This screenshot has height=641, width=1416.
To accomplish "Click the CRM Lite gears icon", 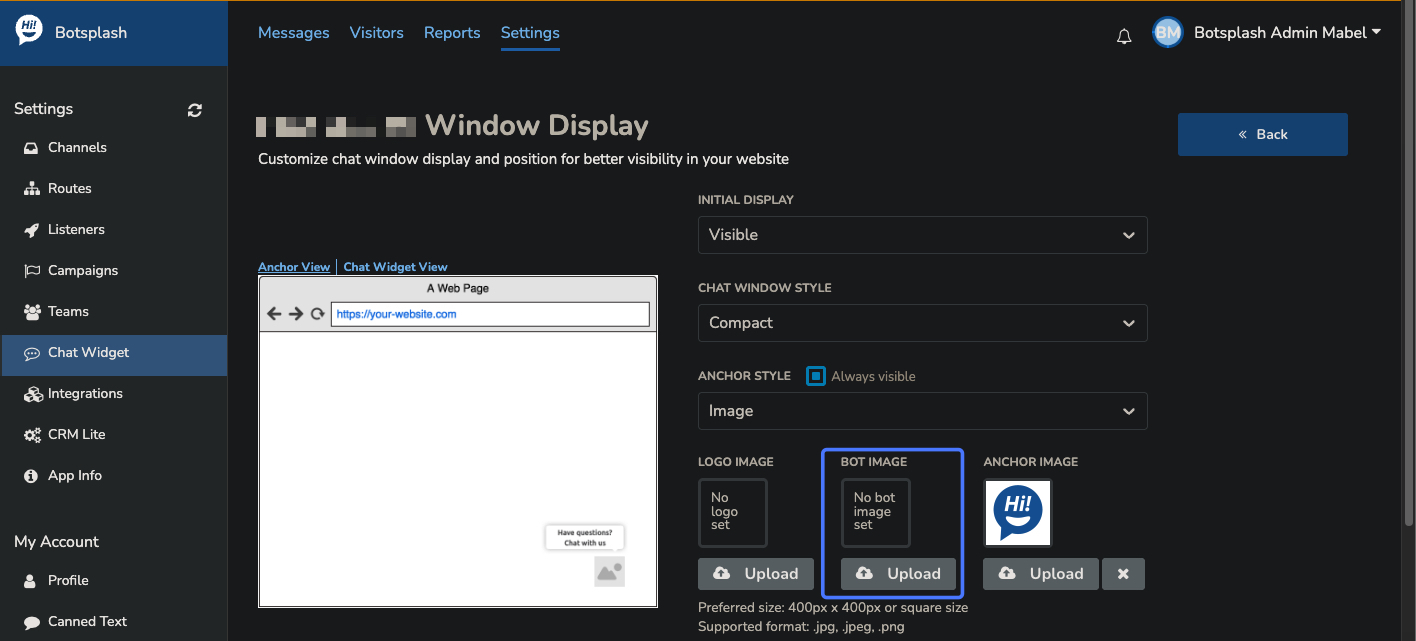I will [x=31, y=435].
